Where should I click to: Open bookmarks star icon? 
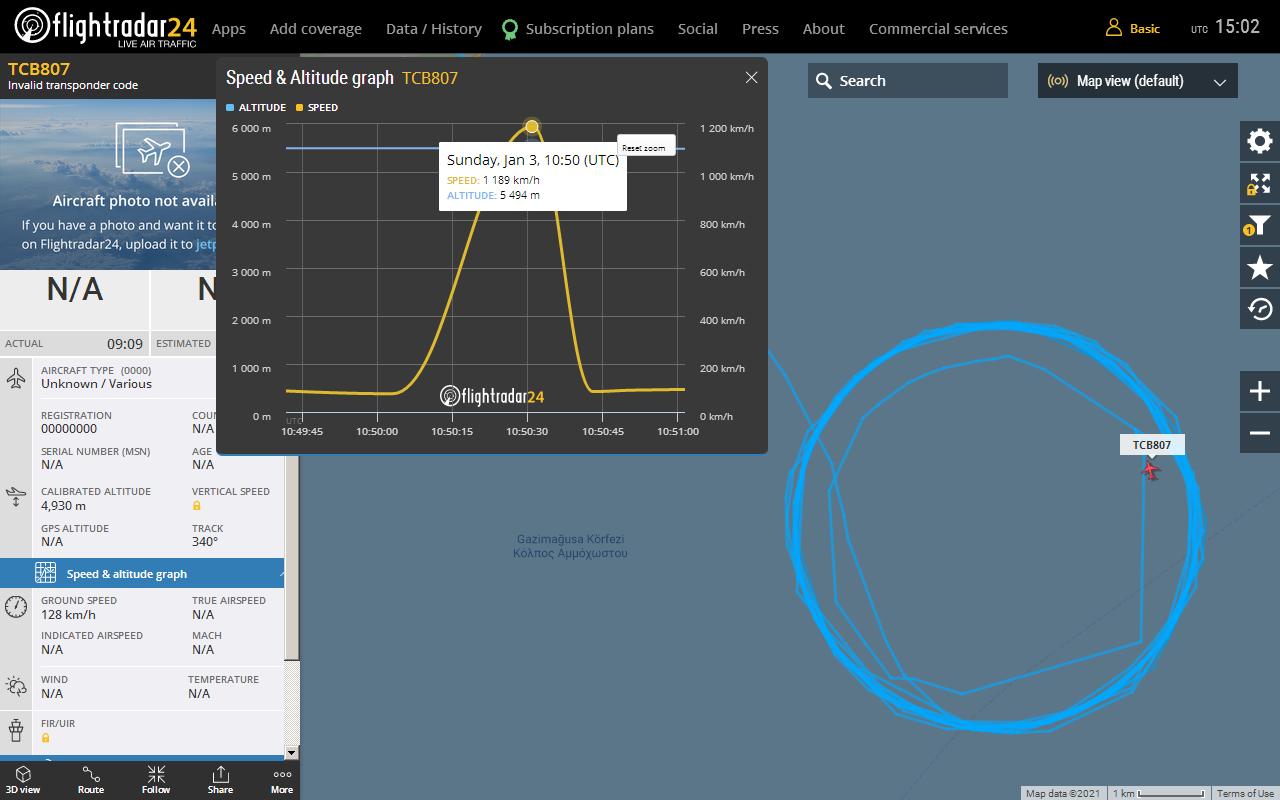[x=1260, y=268]
